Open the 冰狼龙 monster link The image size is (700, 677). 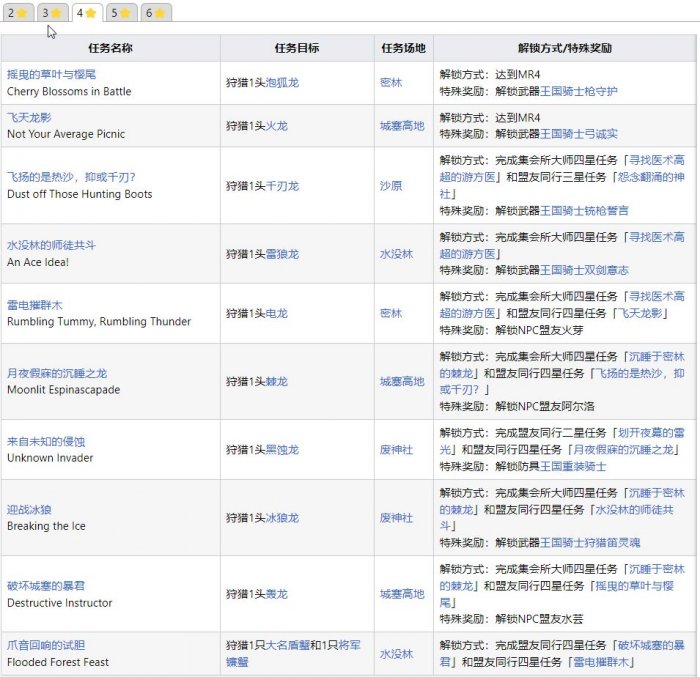coord(281,518)
